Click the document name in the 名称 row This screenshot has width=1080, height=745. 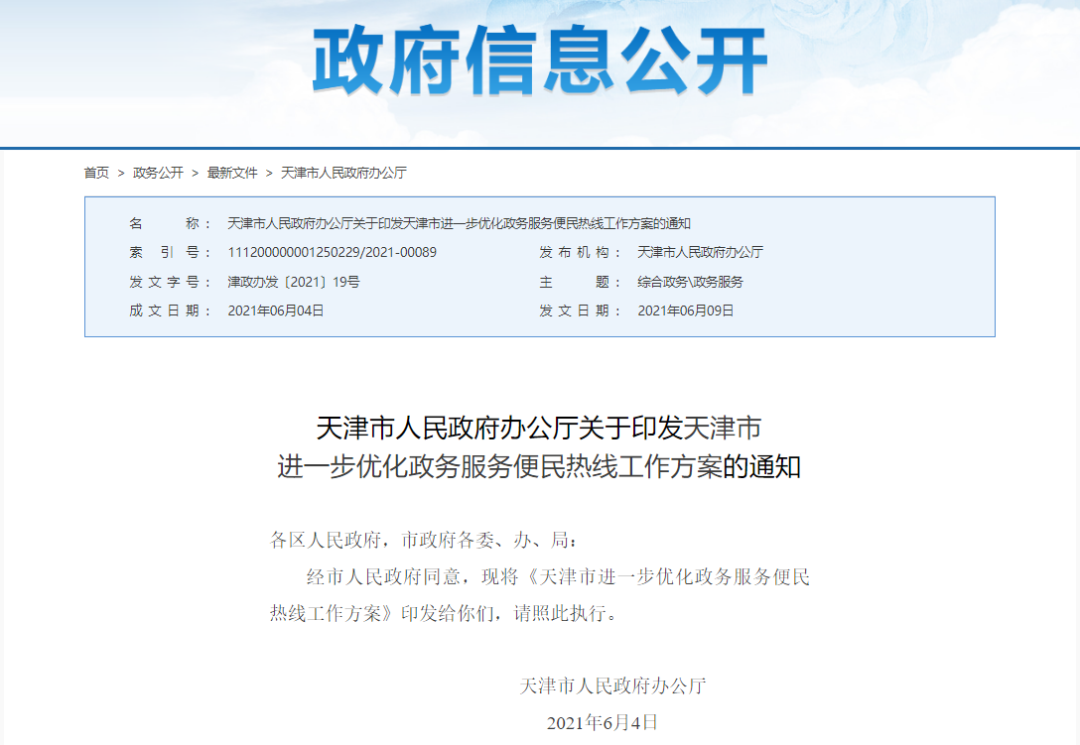click(459, 223)
